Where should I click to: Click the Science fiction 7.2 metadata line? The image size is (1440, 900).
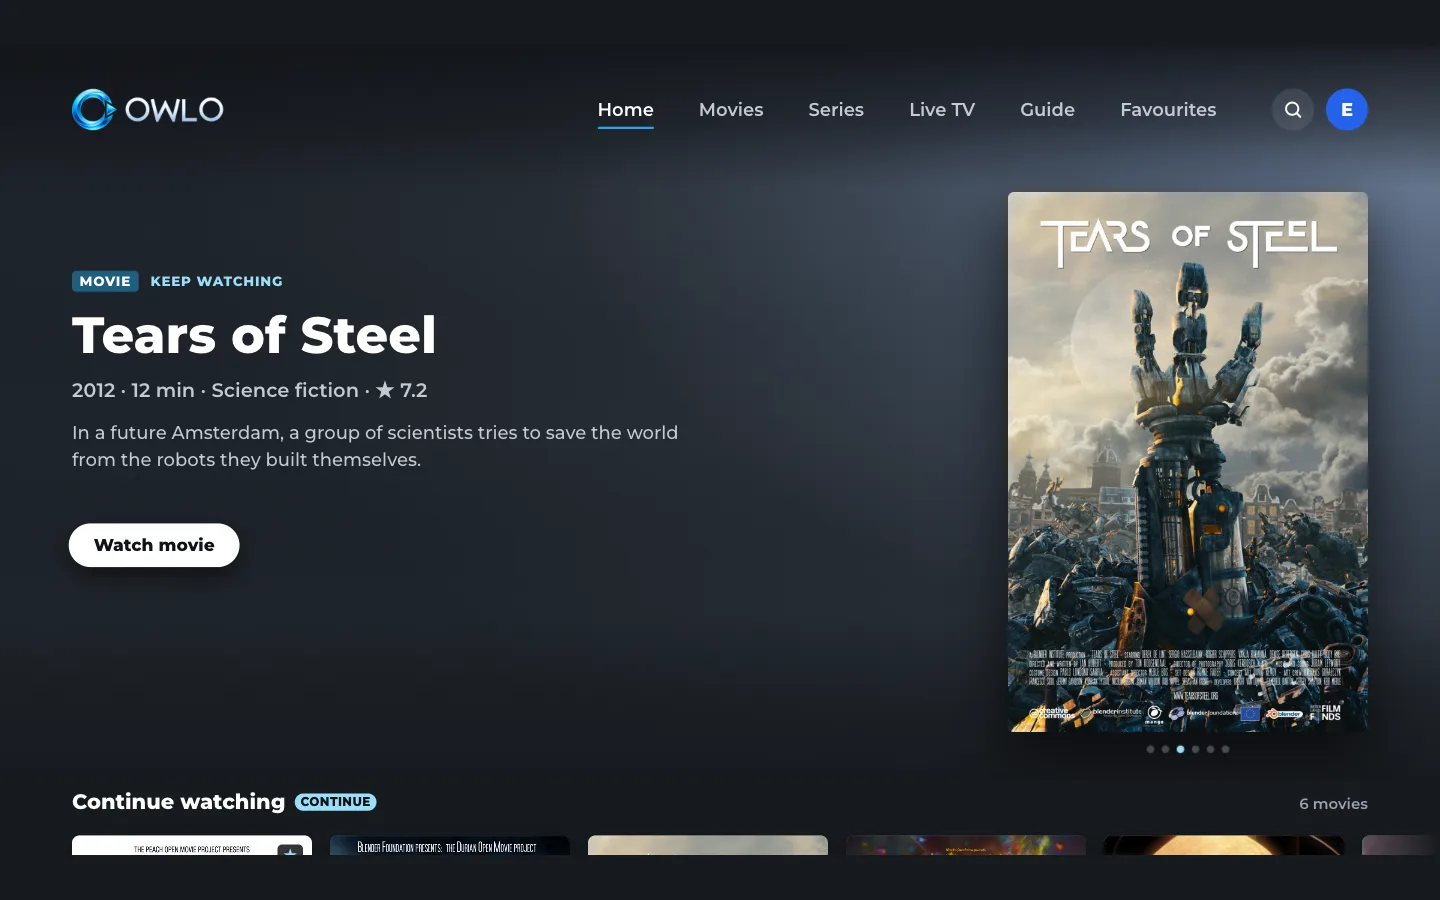[x=250, y=390]
